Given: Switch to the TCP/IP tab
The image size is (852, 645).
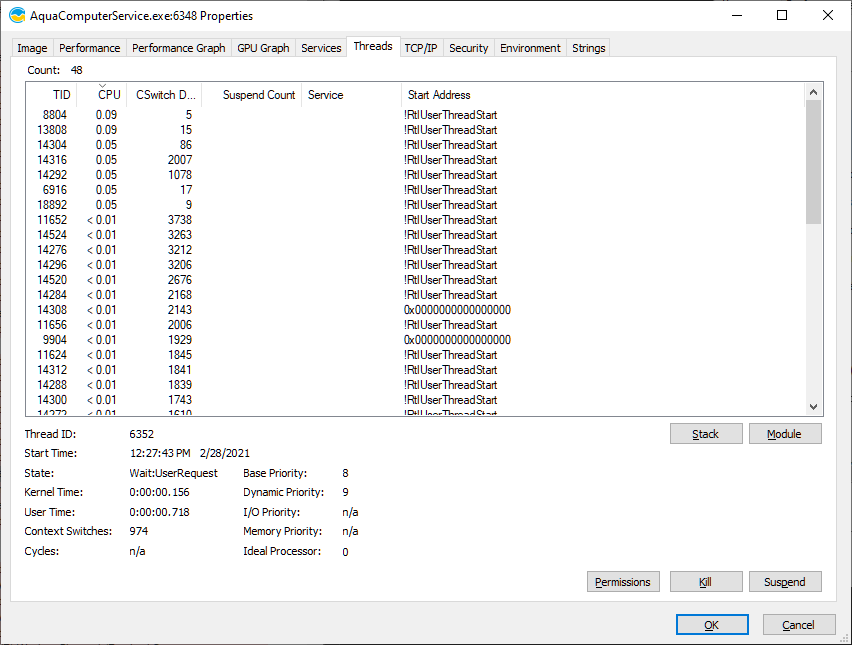Looking at the screenshot, I should pyautogui.click(x=421, y=48).
